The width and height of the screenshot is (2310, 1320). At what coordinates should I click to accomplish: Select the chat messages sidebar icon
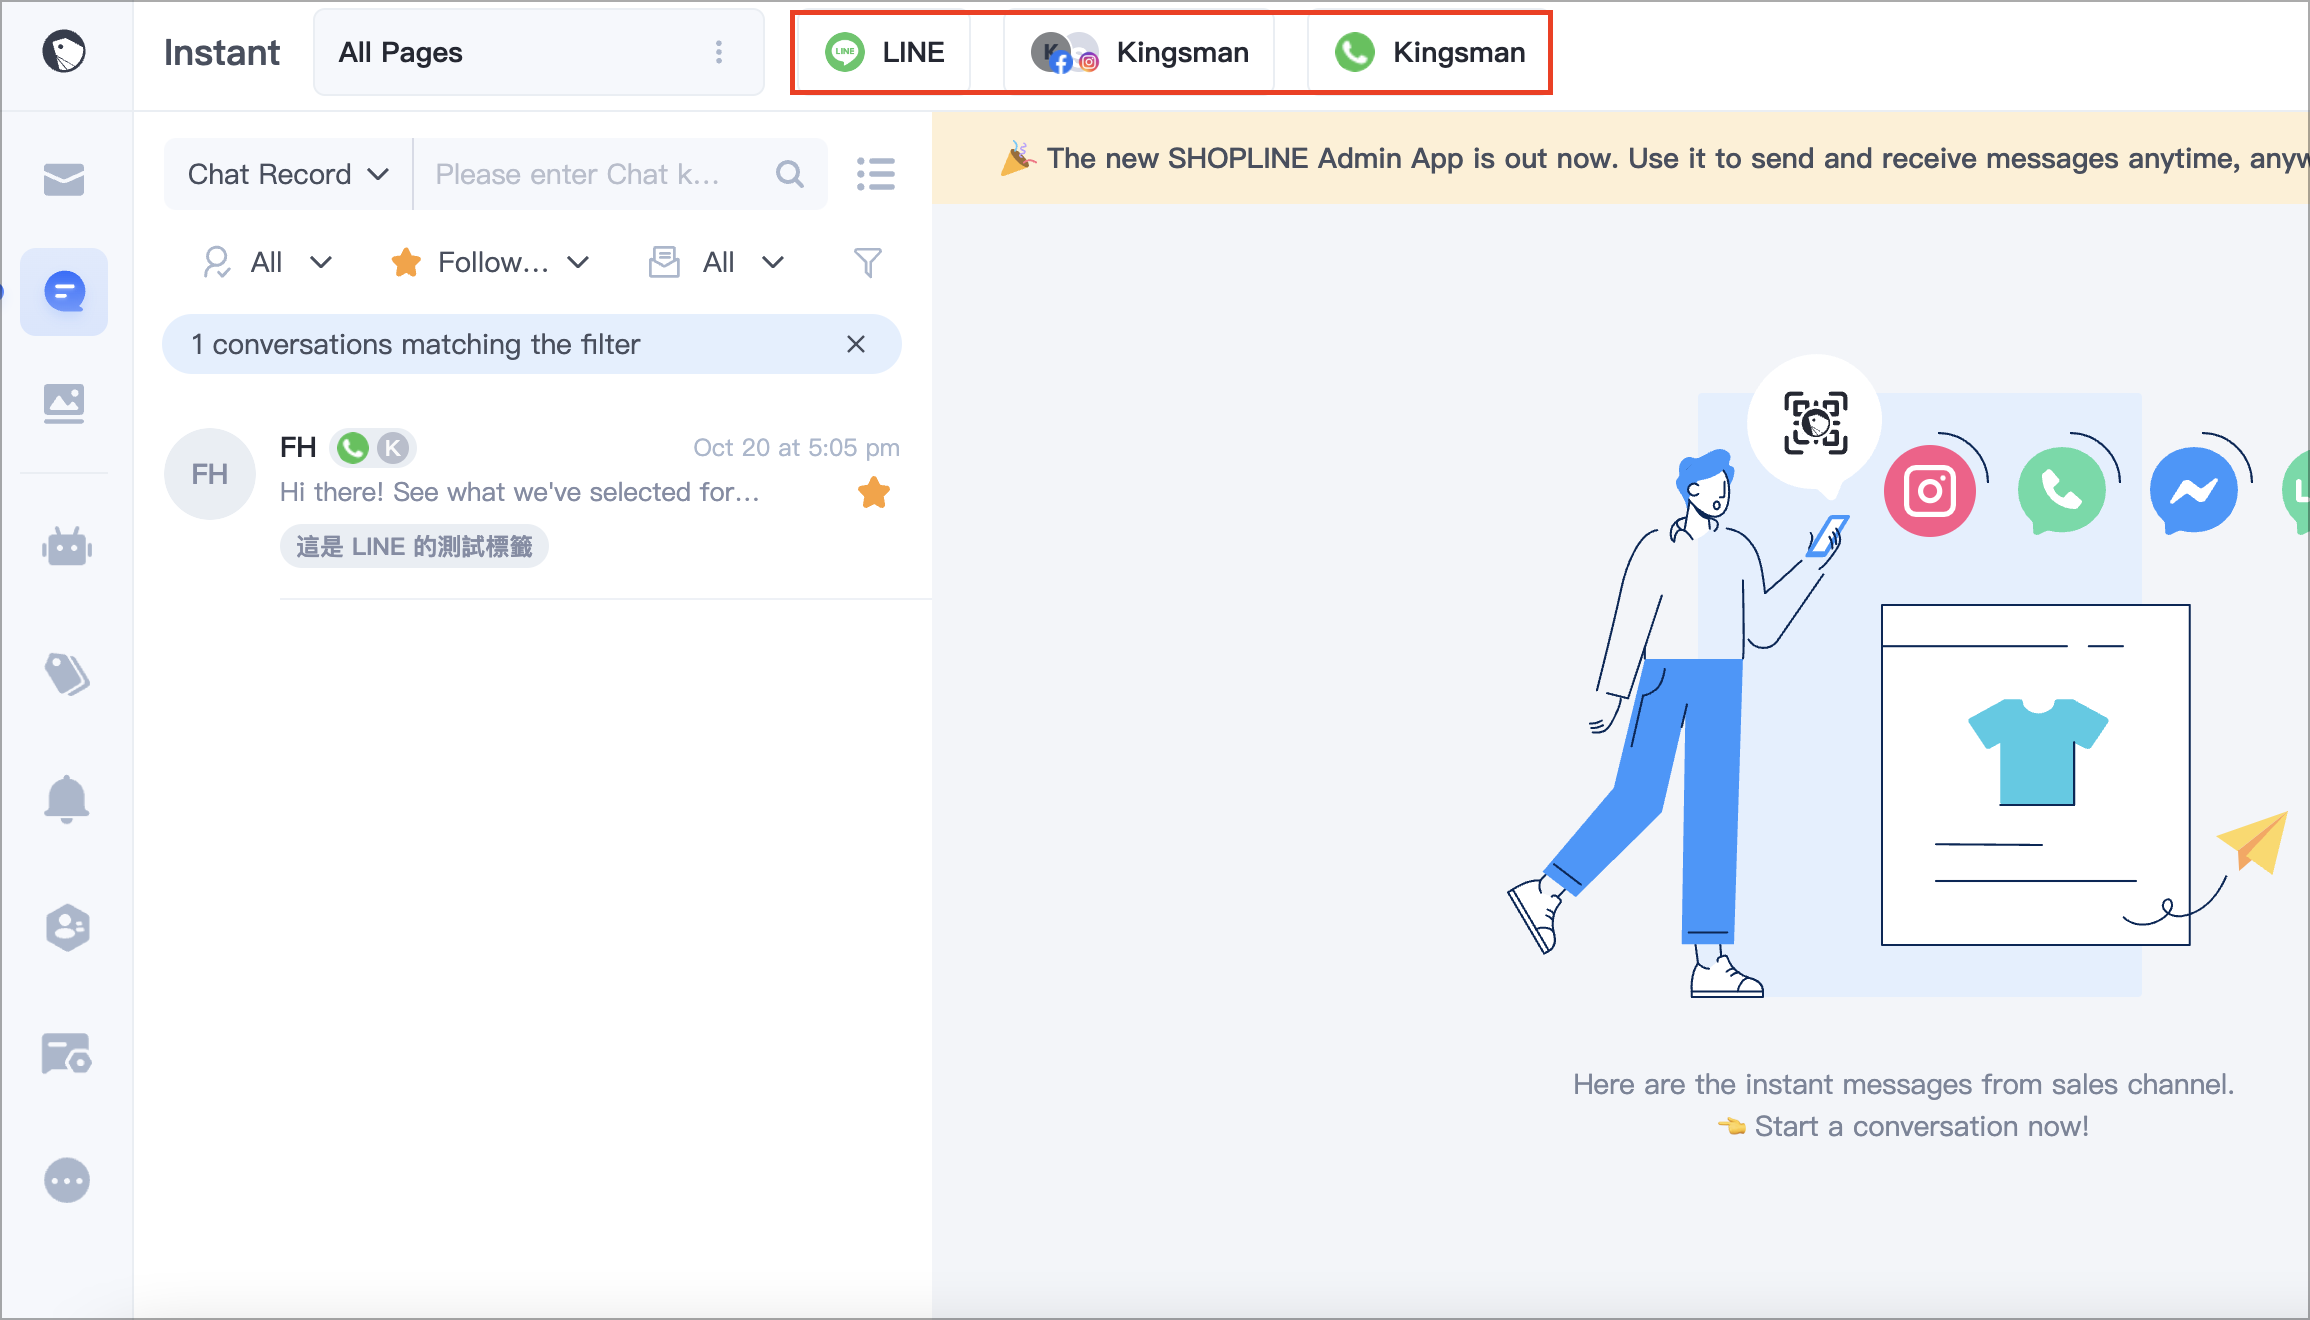64,292
